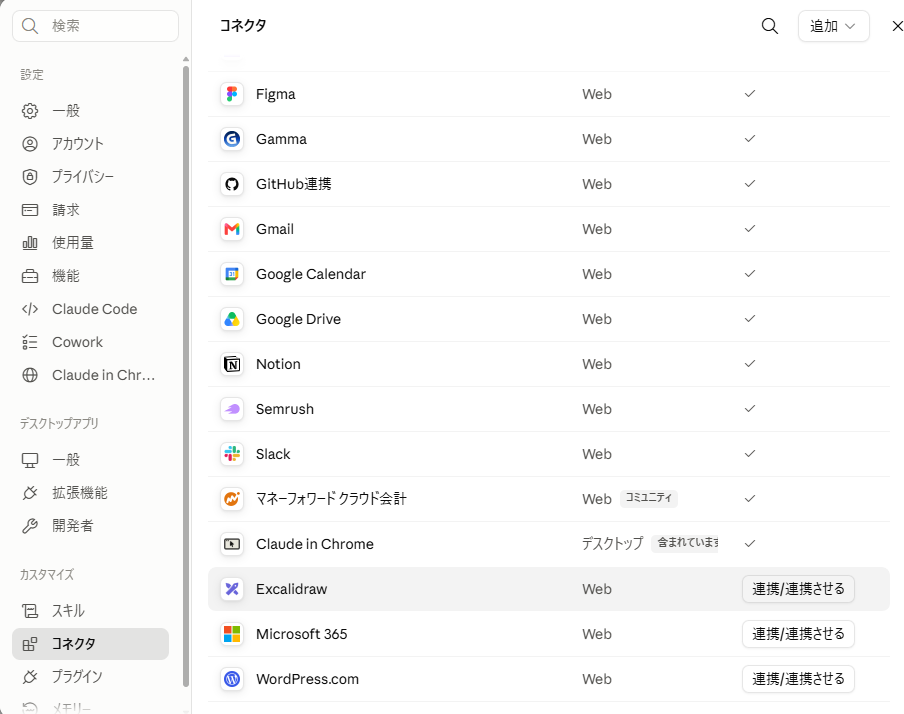
Task: Click the Semrush name text
Action: pyautogui.click(x=285, y=409)
